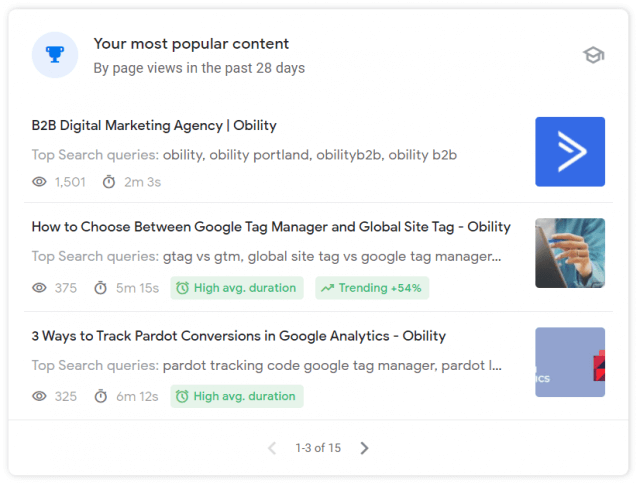The width and height of the screenshot is (640, 483).
Task: Click High avg. duration badge next to 6m 12s
Action: (237, 396)
